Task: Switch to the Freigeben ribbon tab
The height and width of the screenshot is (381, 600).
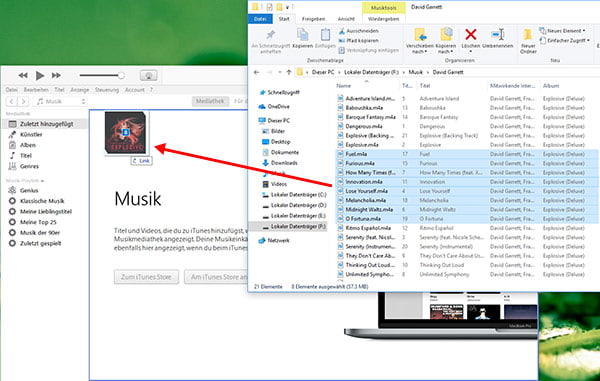Action: 313,19
